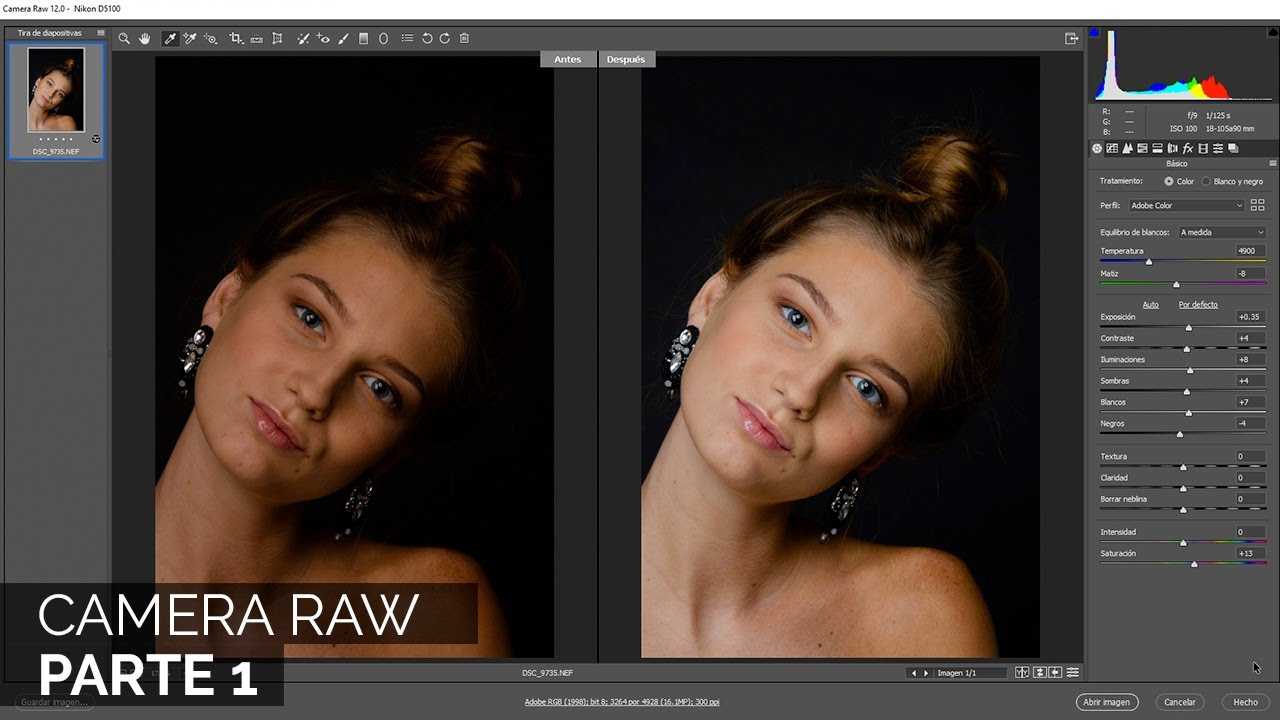
Task: Open the profile browser grid icon
Action: 1258,205
